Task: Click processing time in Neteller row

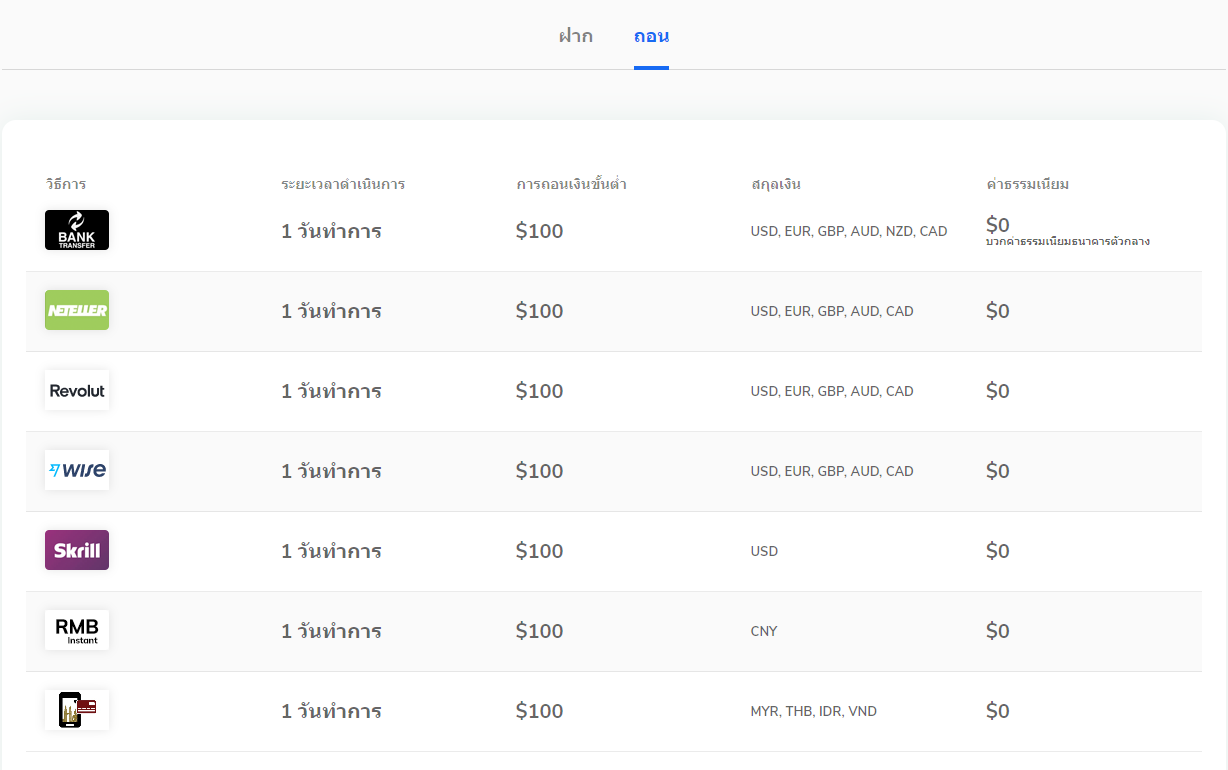Action: (x=331, y=311)
